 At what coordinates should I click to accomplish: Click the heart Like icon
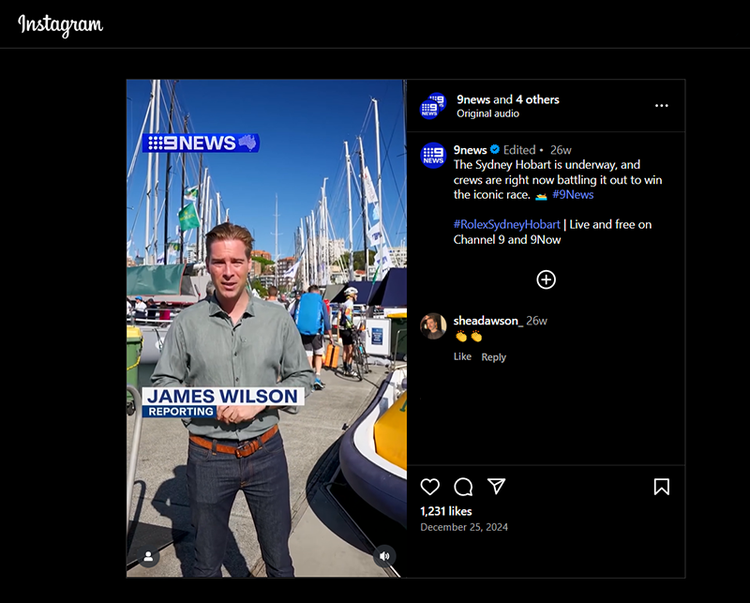pyautogui.click(x=430, y=487)
